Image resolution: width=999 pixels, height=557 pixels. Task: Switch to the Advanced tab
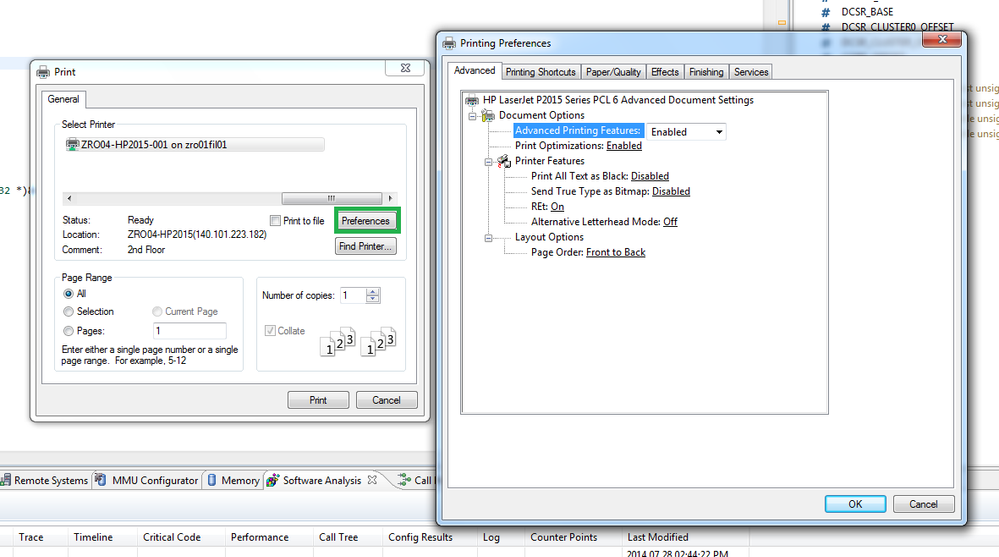[x=474, y=71]
